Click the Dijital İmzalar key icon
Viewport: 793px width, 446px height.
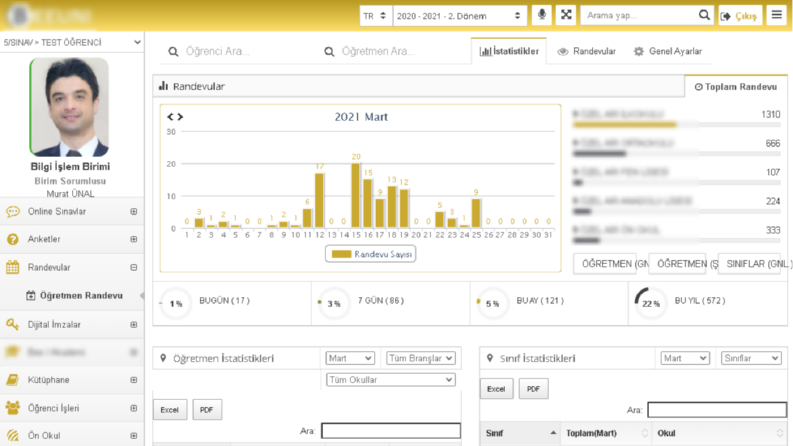pos(13,324)
